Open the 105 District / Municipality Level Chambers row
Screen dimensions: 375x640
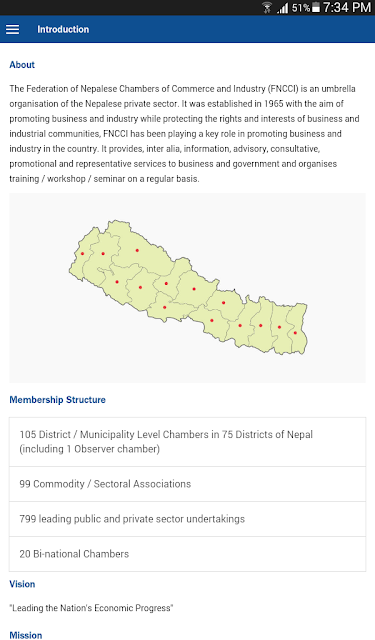187,442
